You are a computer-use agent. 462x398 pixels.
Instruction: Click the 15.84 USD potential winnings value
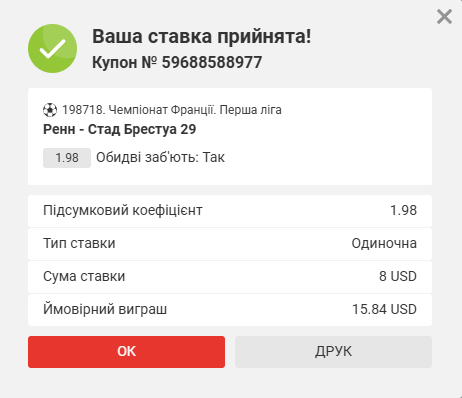coord(384,309)
